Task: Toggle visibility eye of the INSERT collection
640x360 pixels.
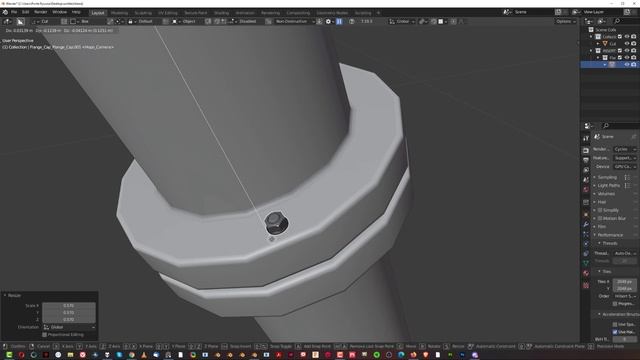Action: pos(627,51)
